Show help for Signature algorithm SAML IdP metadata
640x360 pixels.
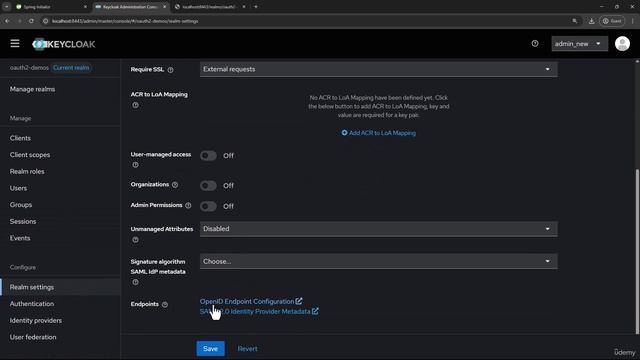(x=136, y=282)
